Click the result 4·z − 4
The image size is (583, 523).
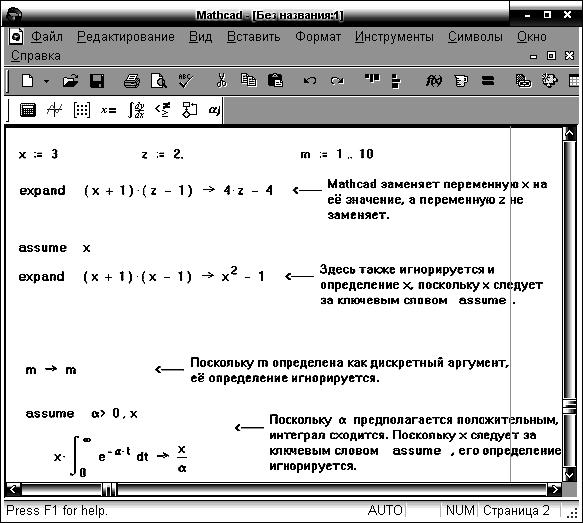pos(248,190)
